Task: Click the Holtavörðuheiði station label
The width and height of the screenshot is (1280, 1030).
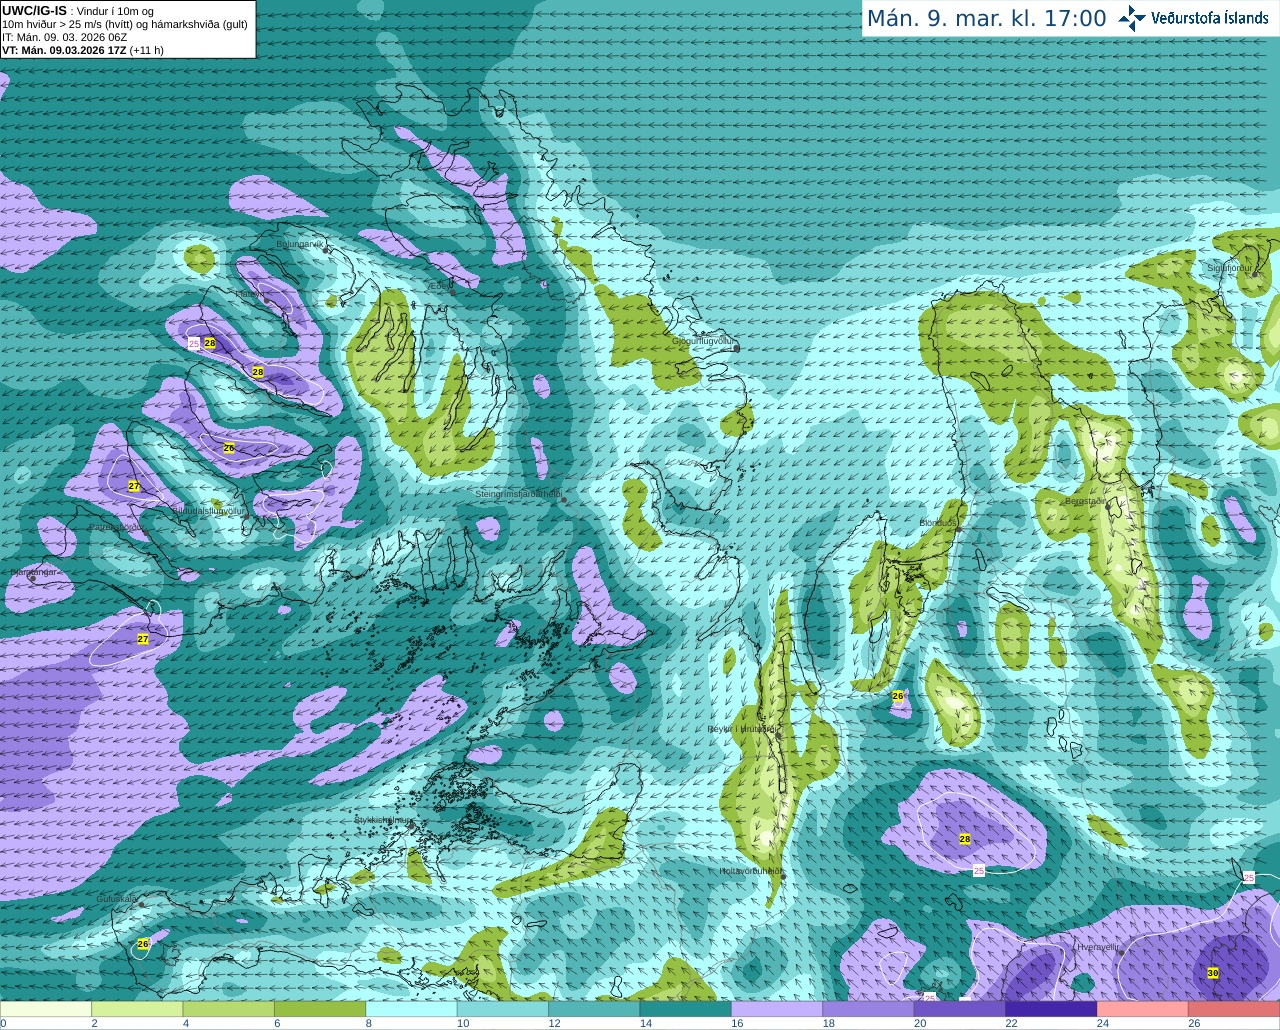Action: click(x=750, y=871)
